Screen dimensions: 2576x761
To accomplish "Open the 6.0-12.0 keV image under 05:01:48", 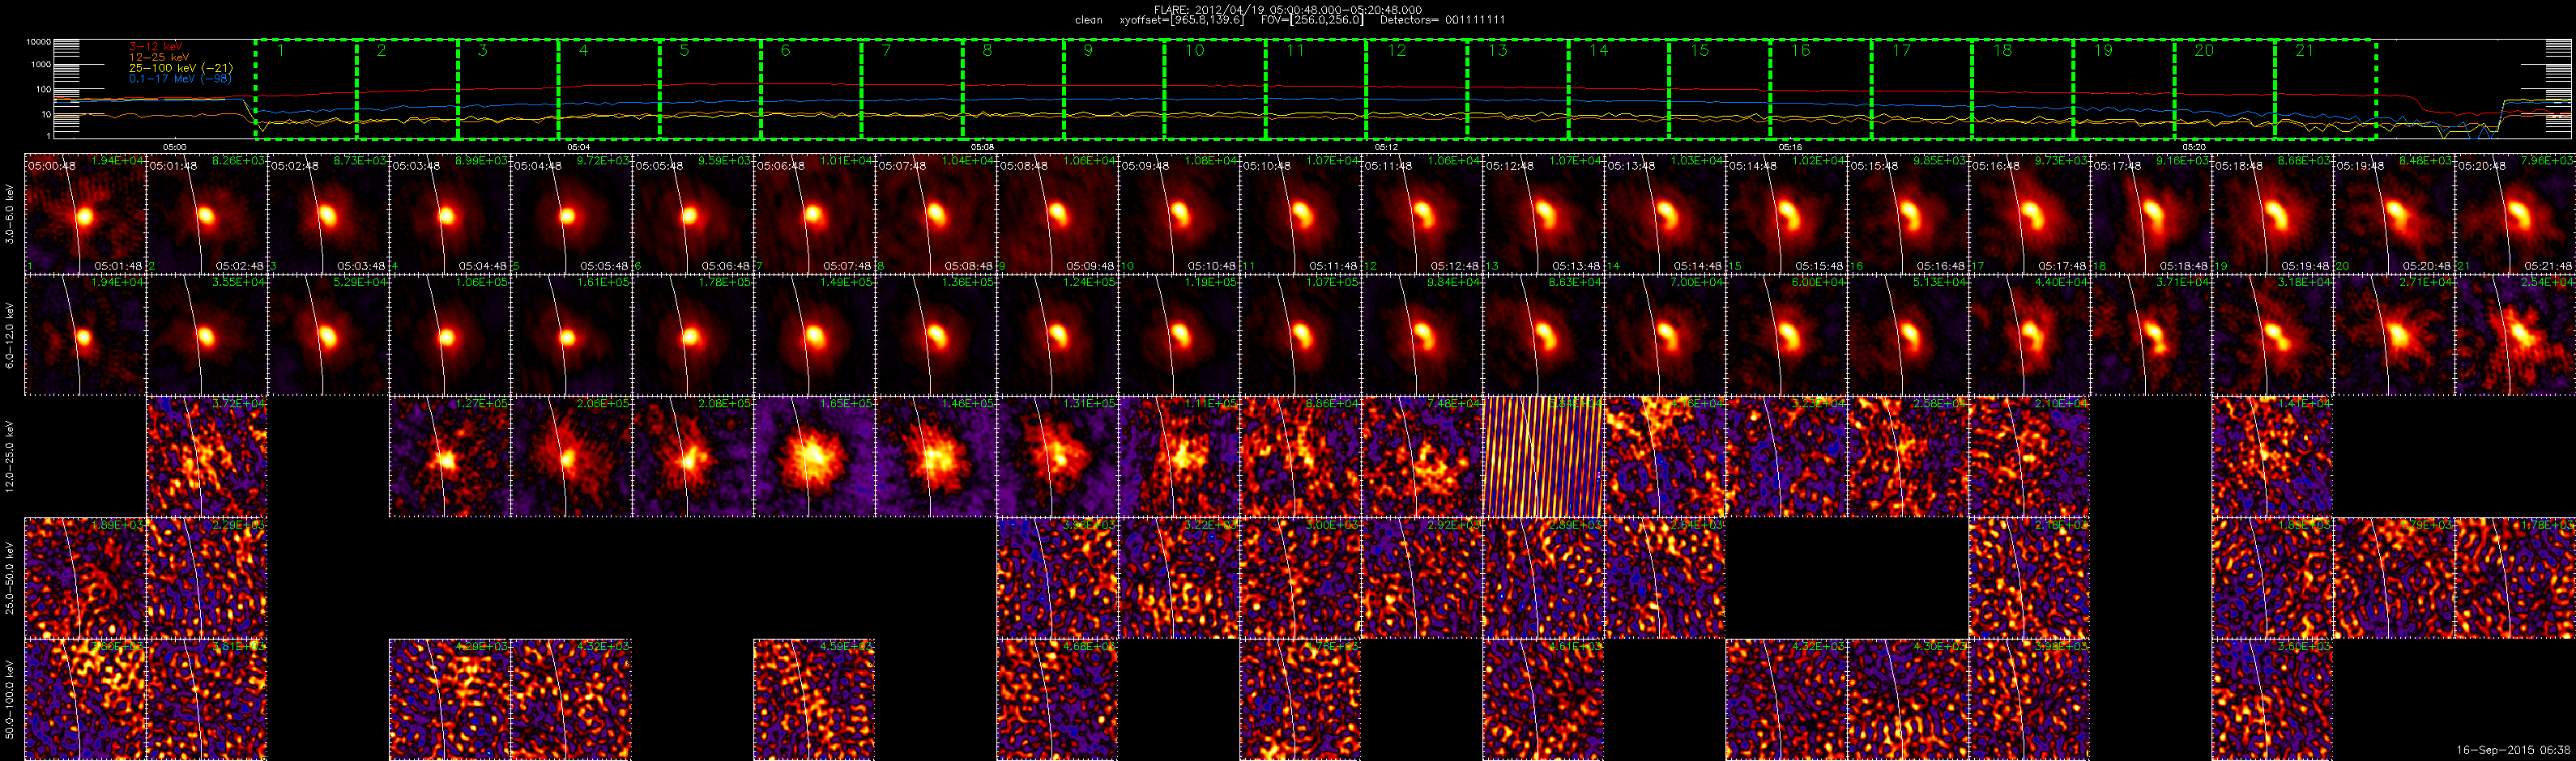I will pos(207,335).
